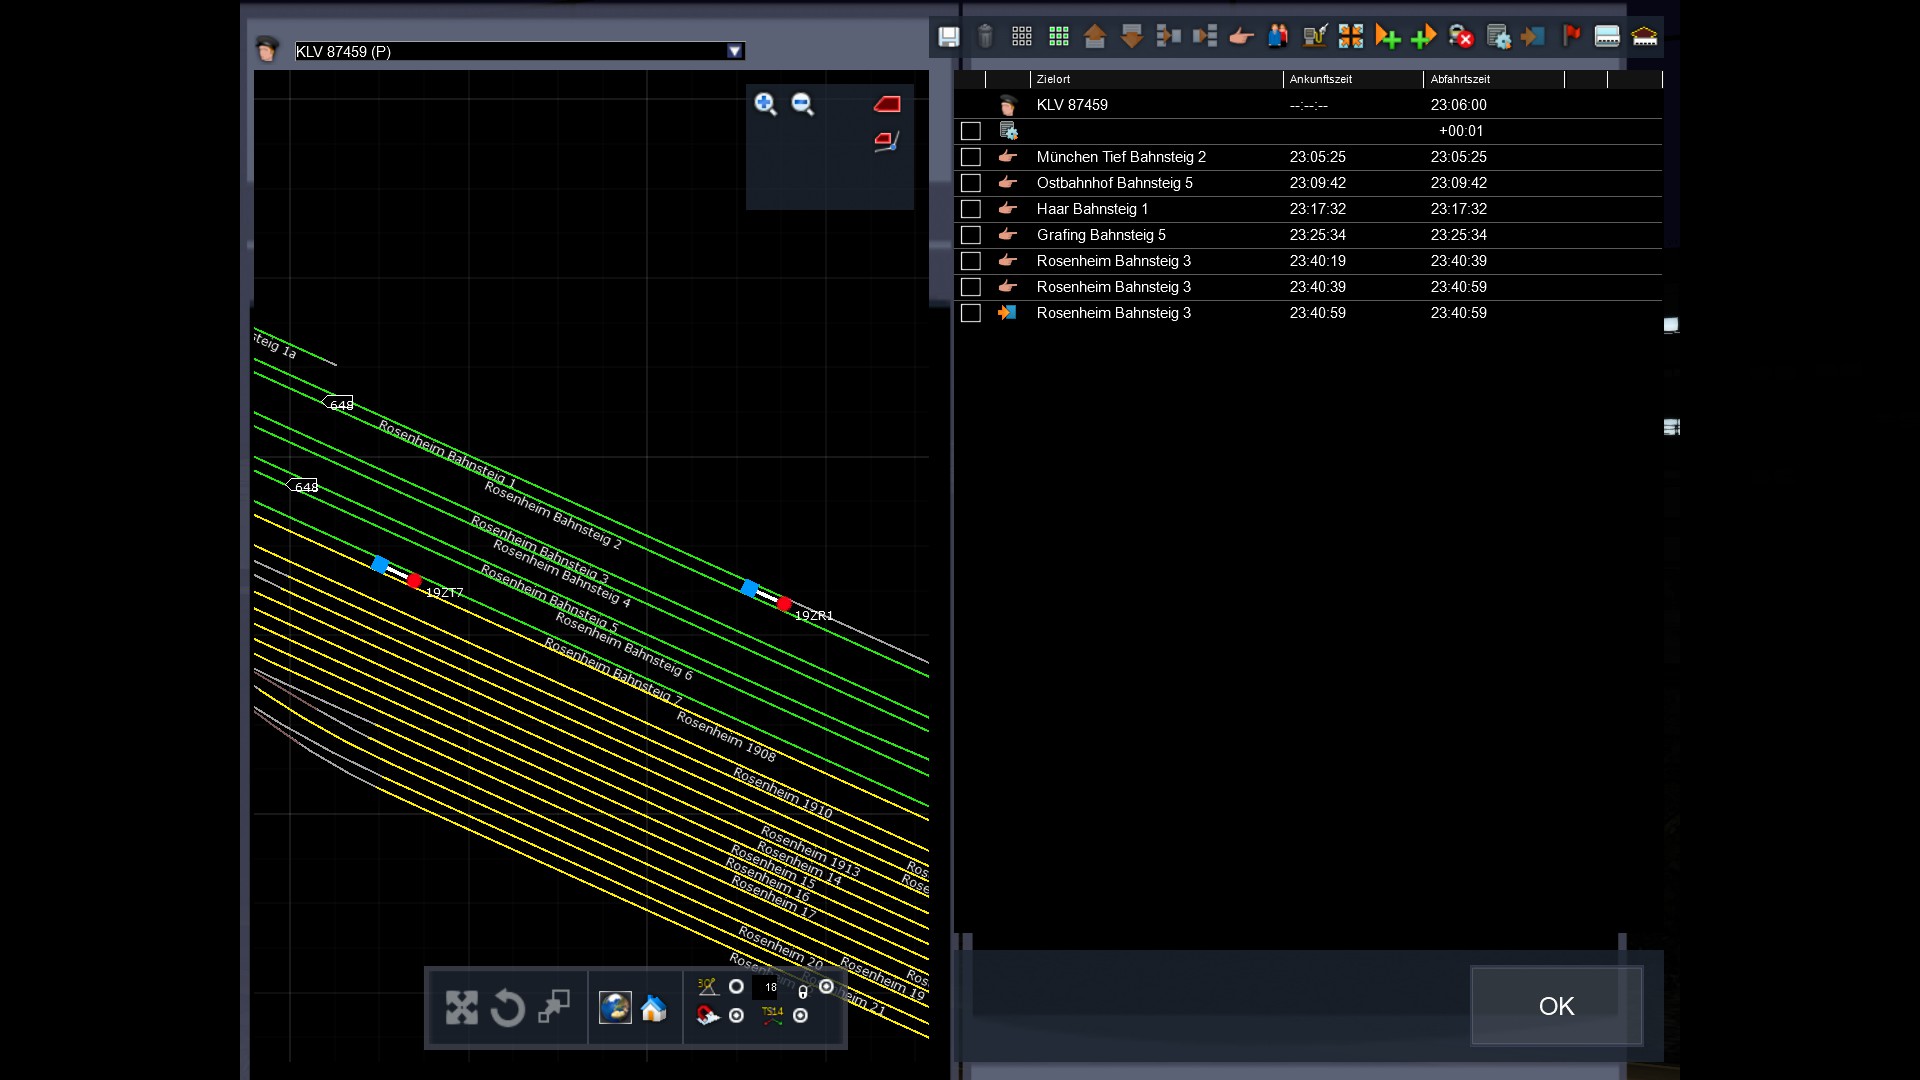Check the Haar Bahnsteig 1 checkbox

pos(970,209)
